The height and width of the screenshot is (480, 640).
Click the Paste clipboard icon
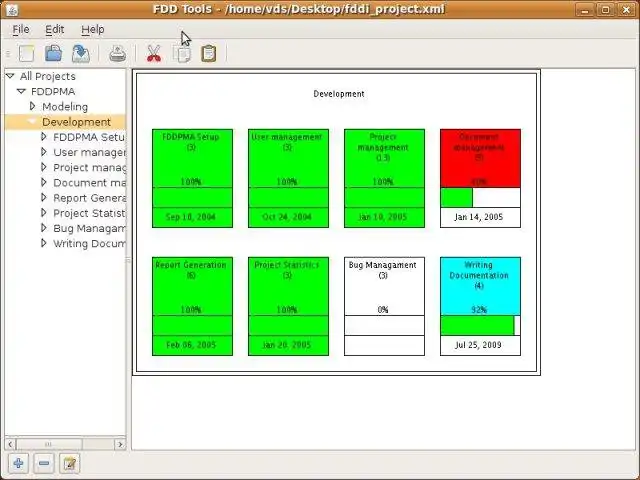209,53
